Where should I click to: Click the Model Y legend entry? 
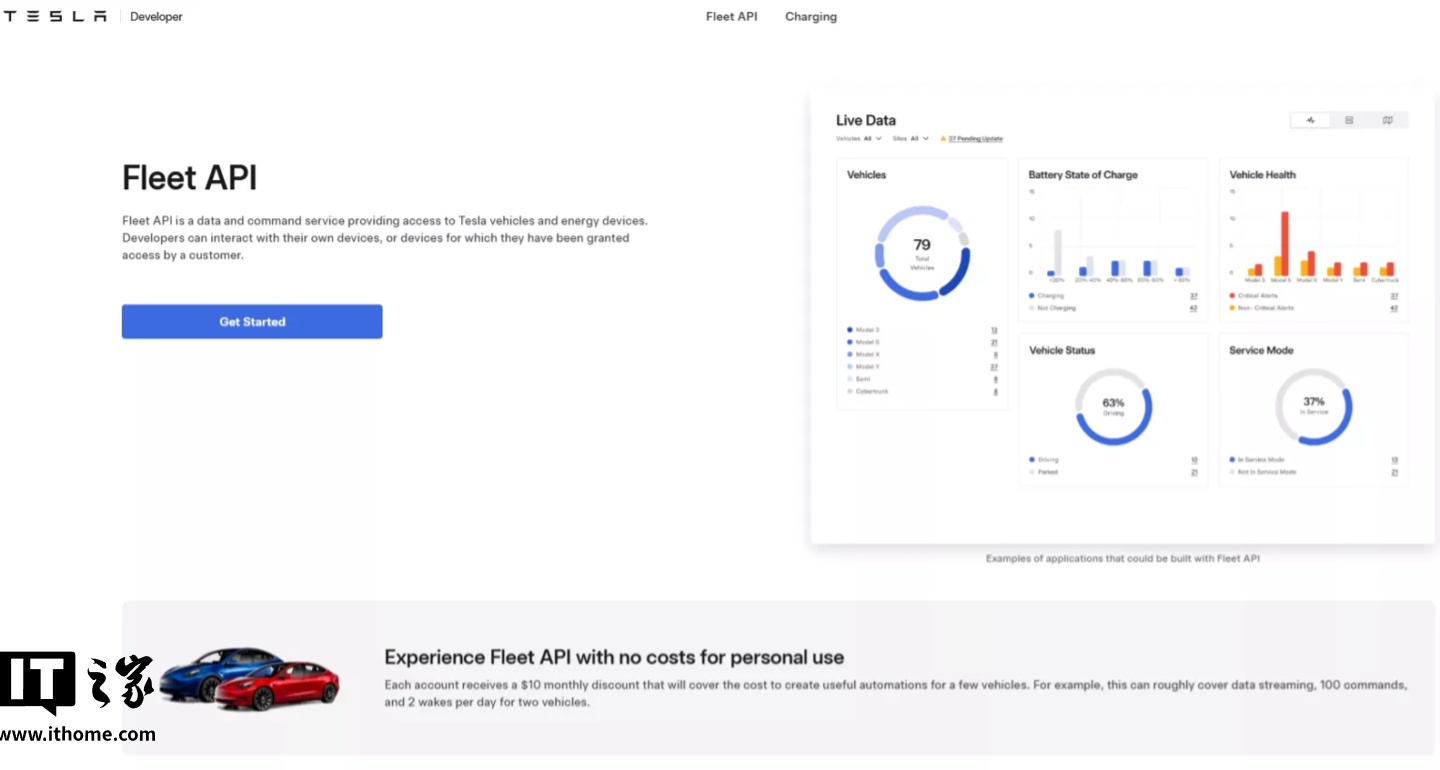pyautogui.click(x=863, y=367)
